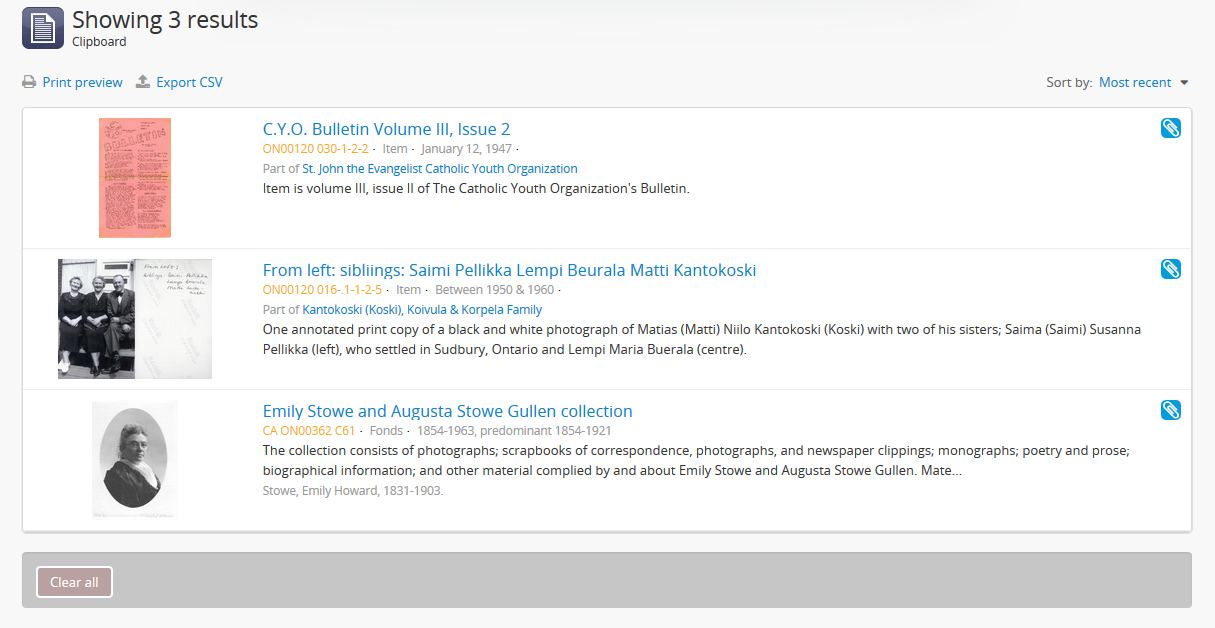The image size is (1215, 628).
Task: Click the black and white siblings photo thumbnail
Action: pyautogui.click(x=135, y=319)
